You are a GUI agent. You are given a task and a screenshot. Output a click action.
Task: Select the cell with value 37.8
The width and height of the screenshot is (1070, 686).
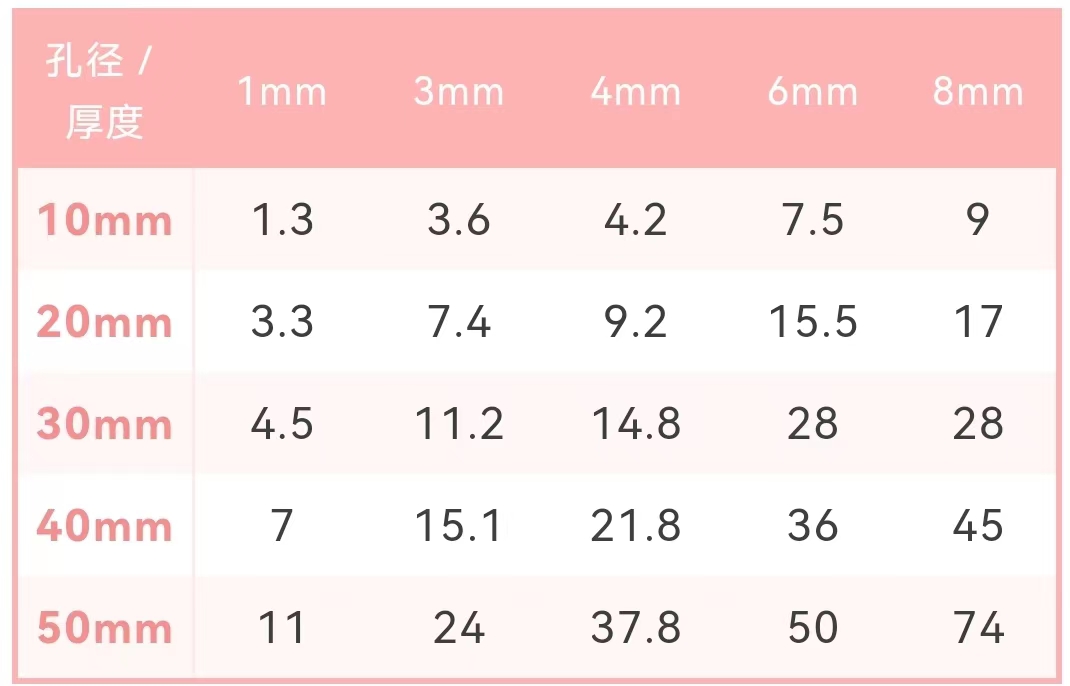635,627
